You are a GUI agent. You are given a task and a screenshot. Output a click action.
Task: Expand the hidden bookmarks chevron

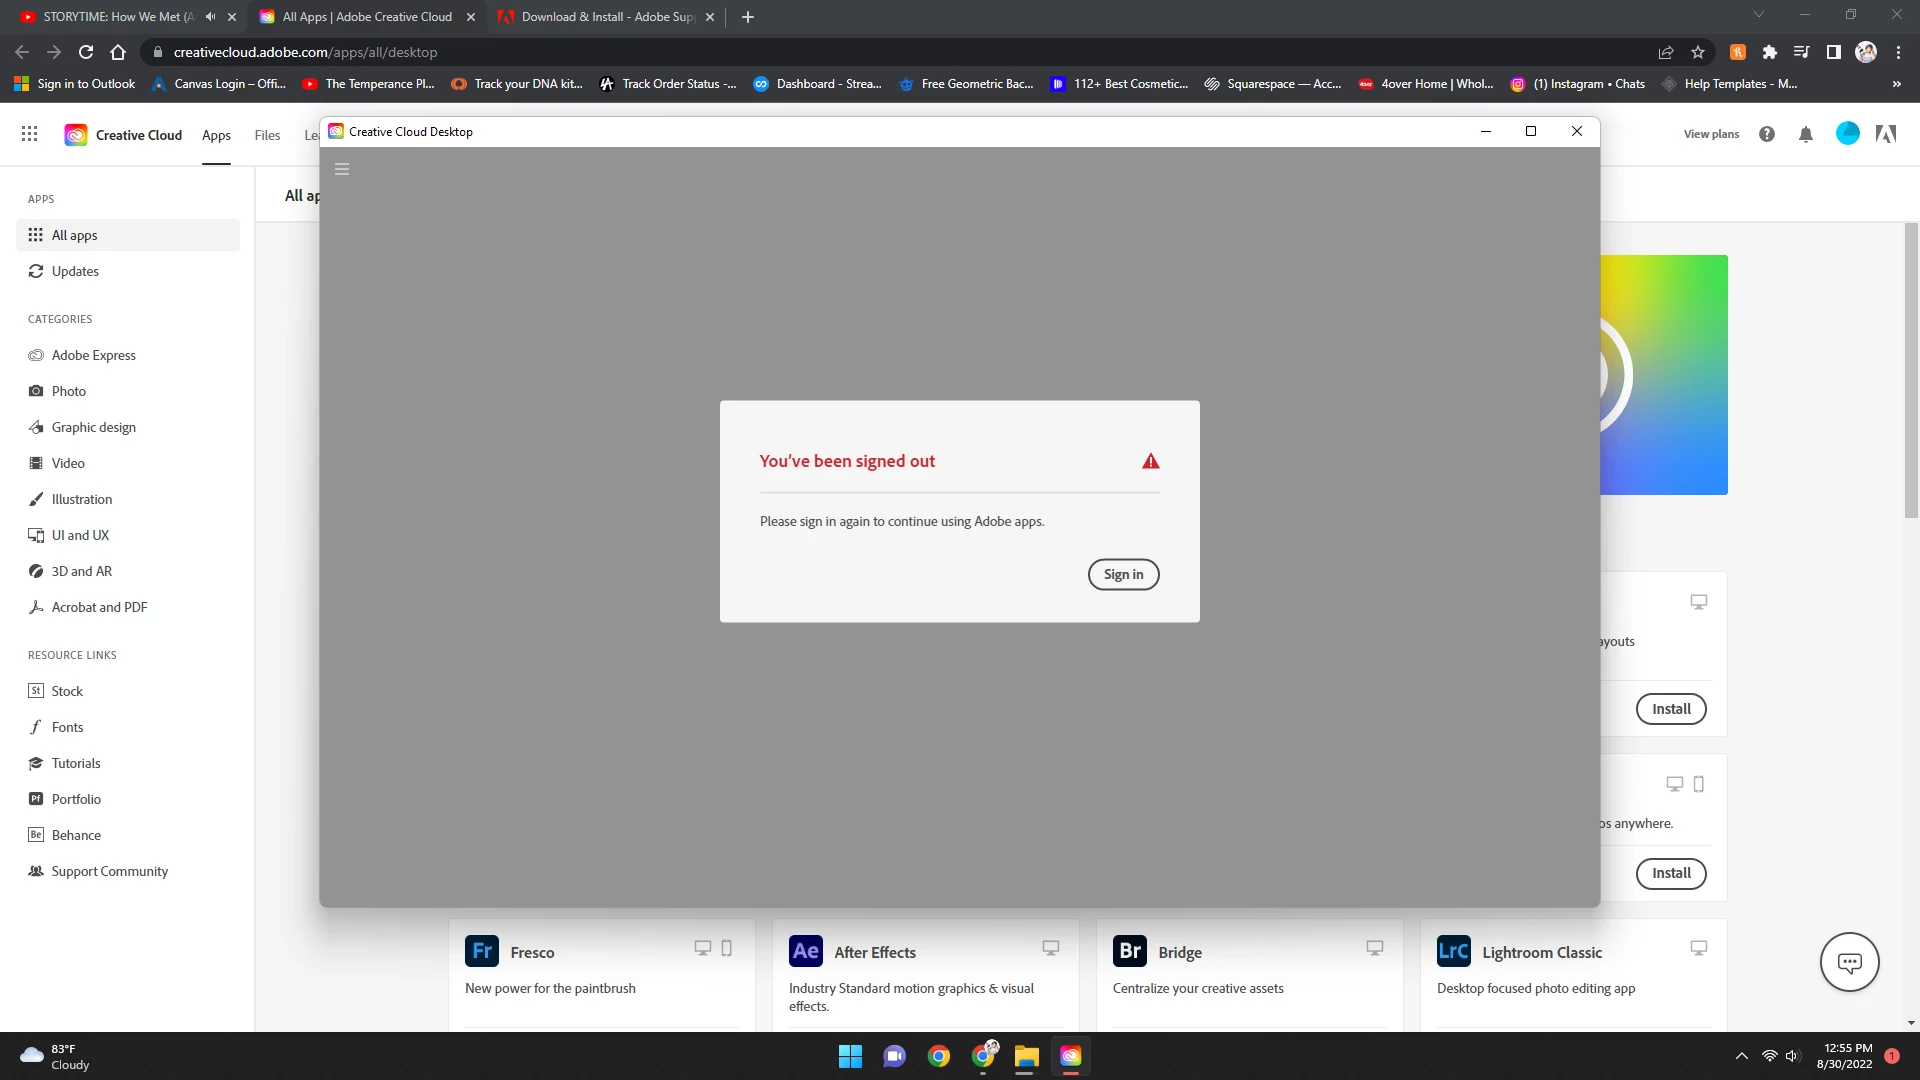coord(1896,84)
